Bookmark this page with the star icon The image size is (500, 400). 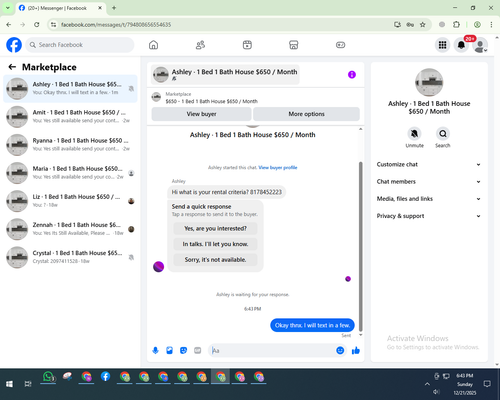(x=423, y=25)
